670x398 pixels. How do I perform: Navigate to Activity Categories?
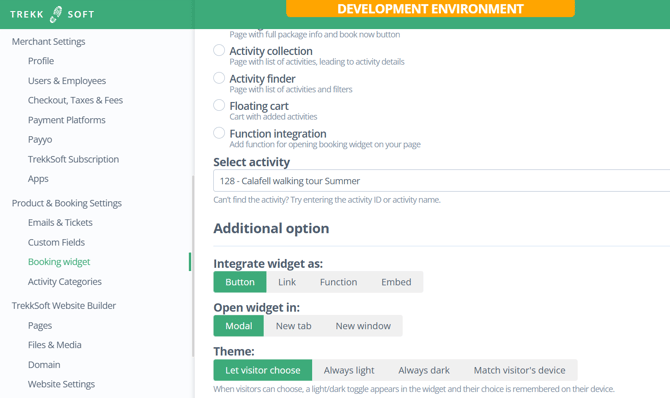click(x=65, y=282)
